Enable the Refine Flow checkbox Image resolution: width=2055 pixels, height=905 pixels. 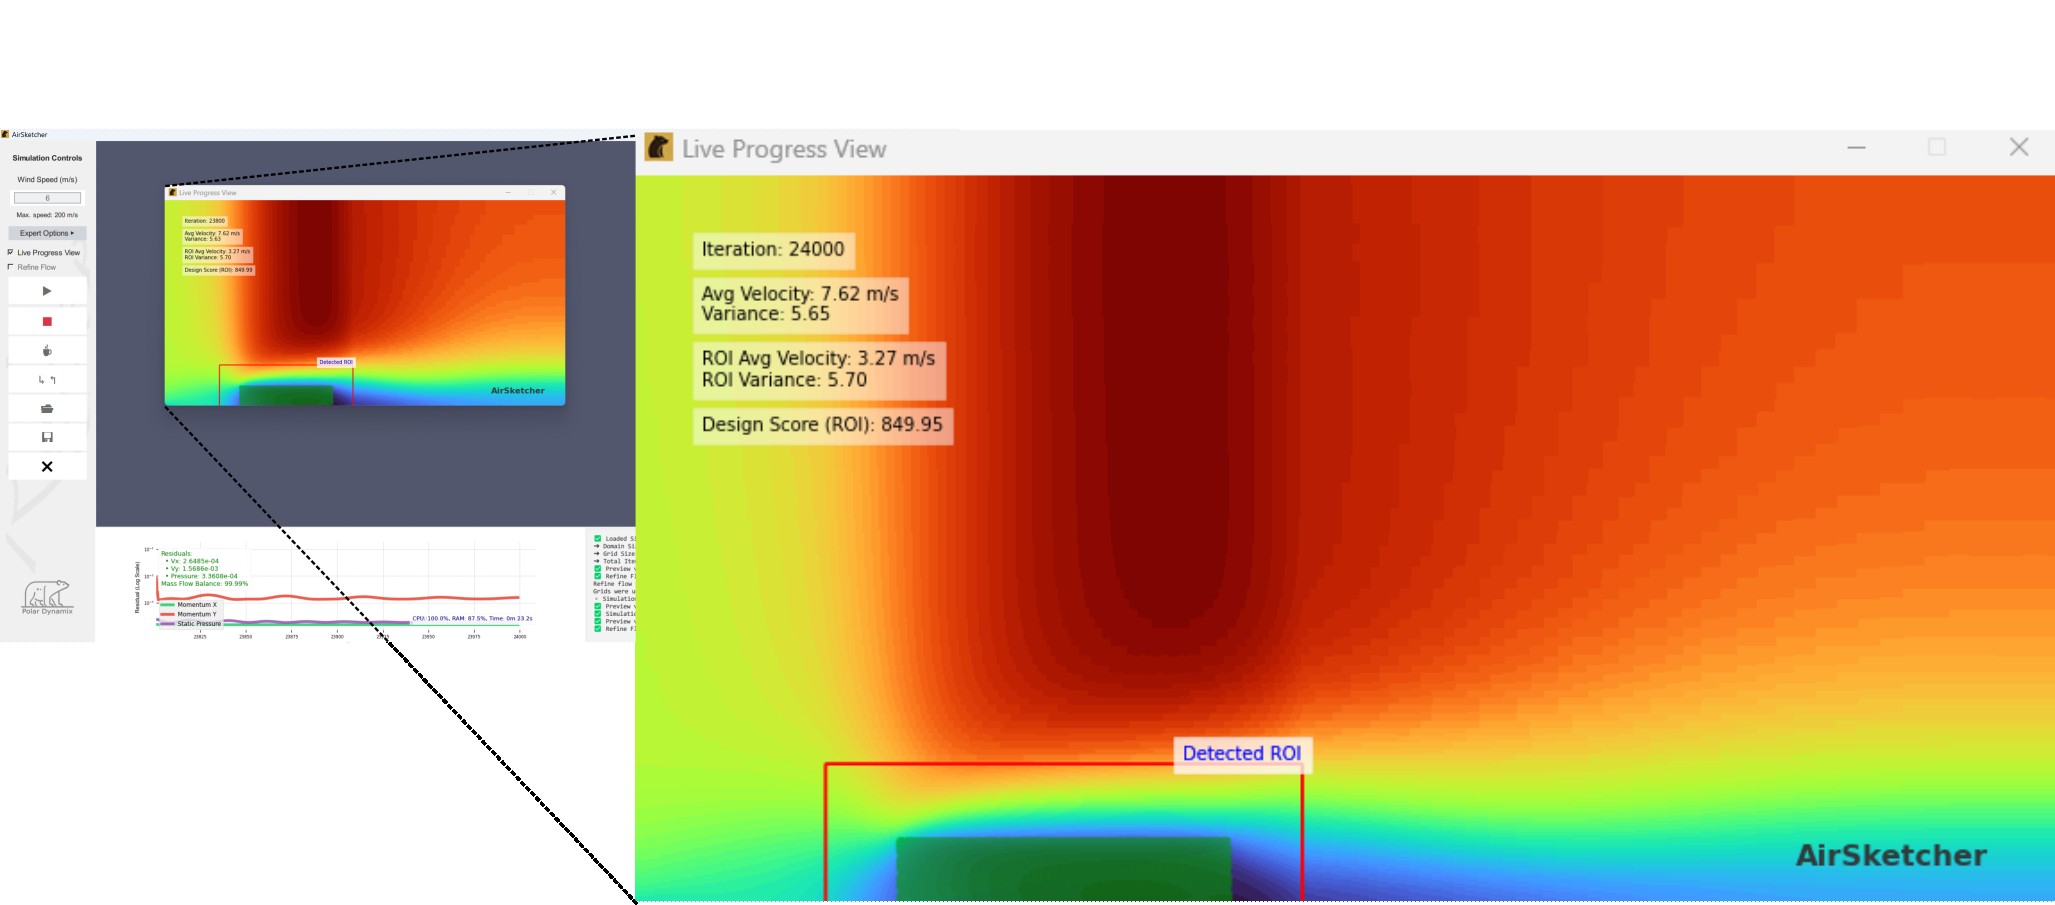pos(11,267)
